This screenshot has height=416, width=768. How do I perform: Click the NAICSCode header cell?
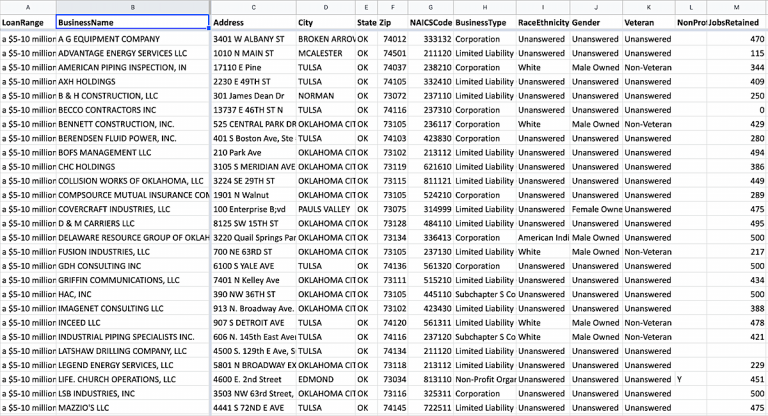point(431,22)
